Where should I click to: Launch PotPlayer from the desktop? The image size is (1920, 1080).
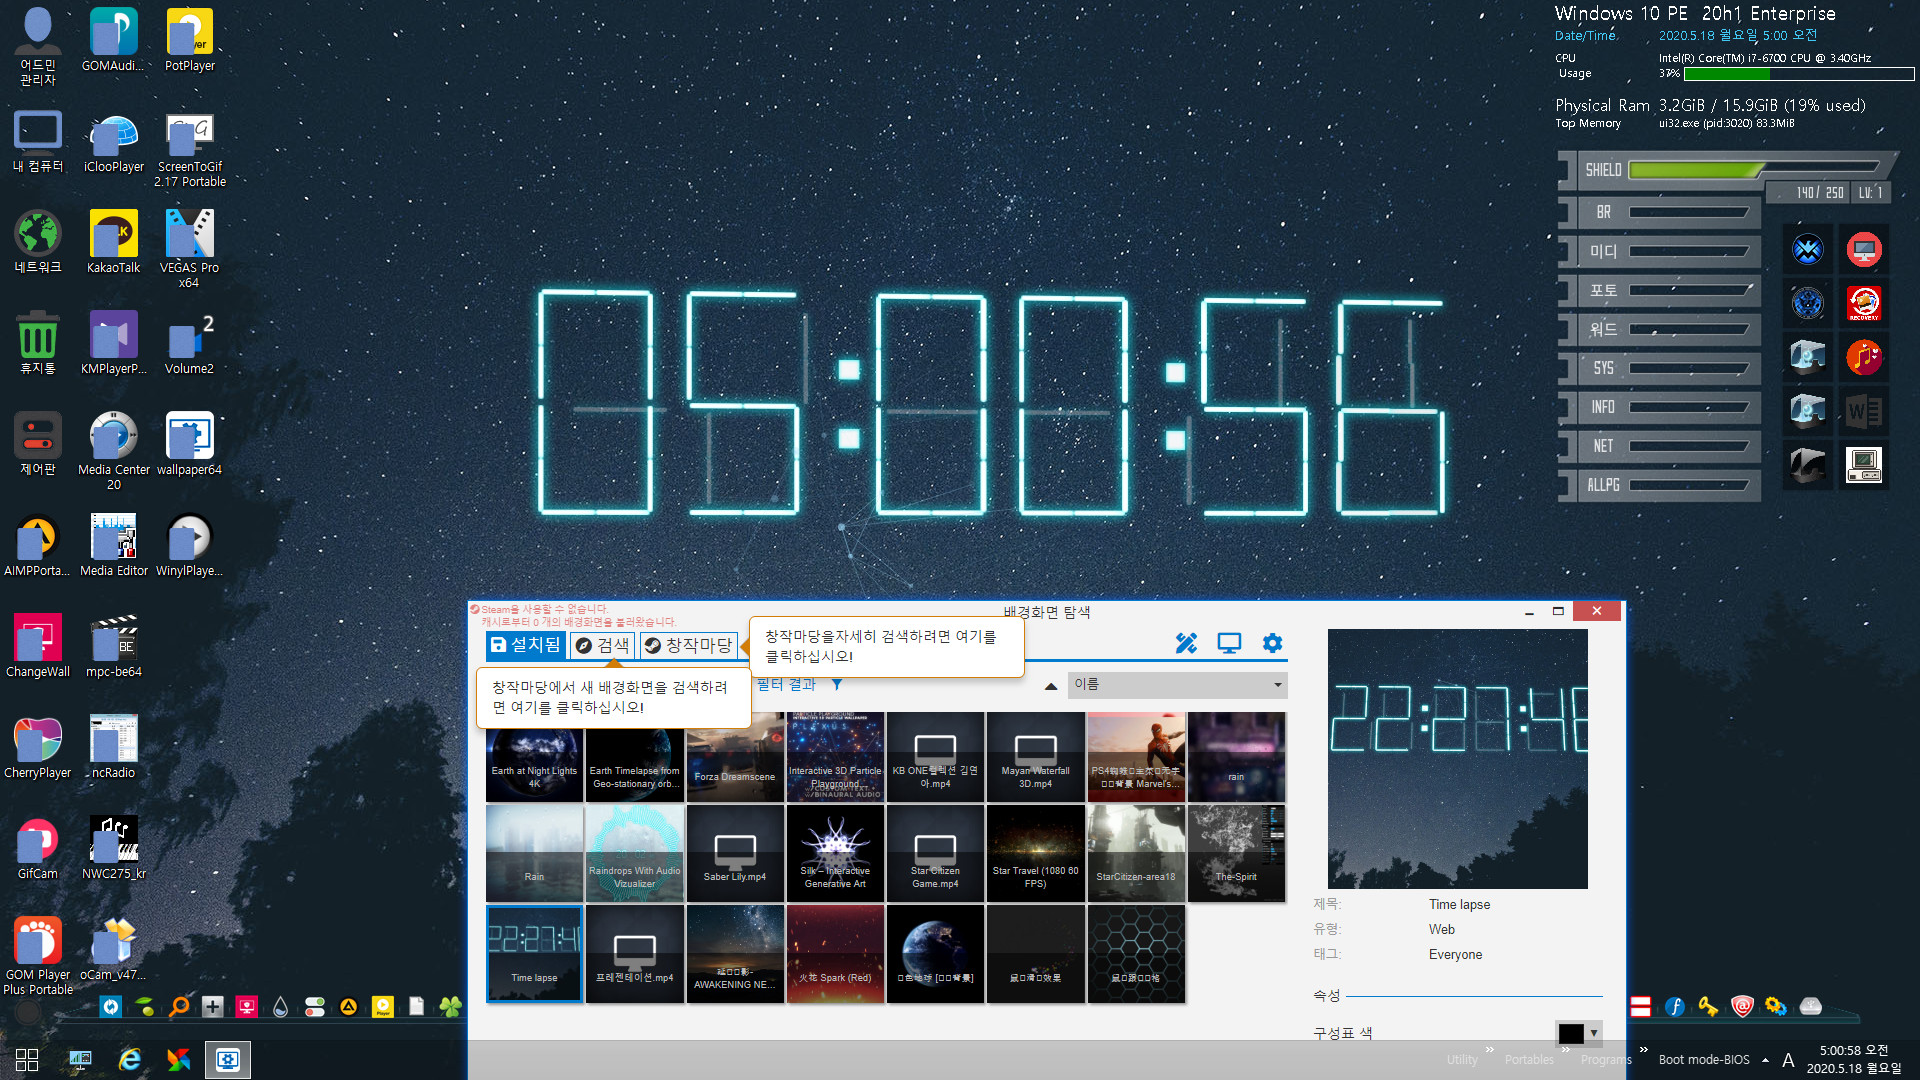pos(190,40)
